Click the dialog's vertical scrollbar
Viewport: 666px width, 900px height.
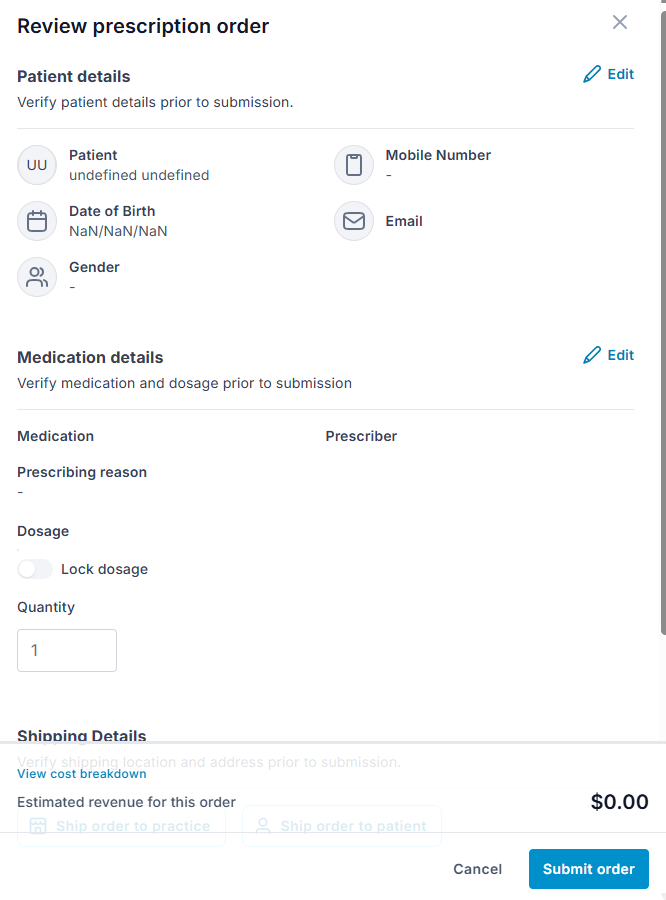pos(663,321)
